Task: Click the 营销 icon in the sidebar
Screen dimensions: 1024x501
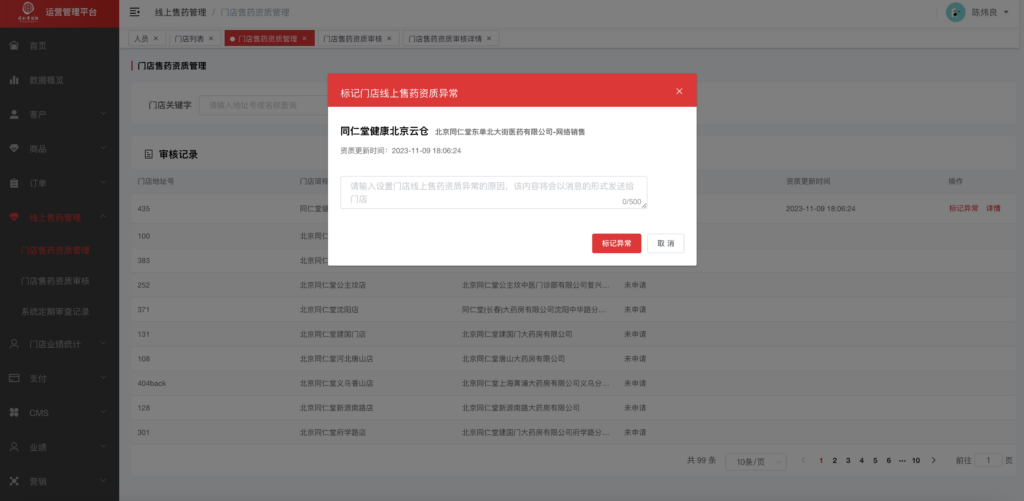Action: (14, 481)
